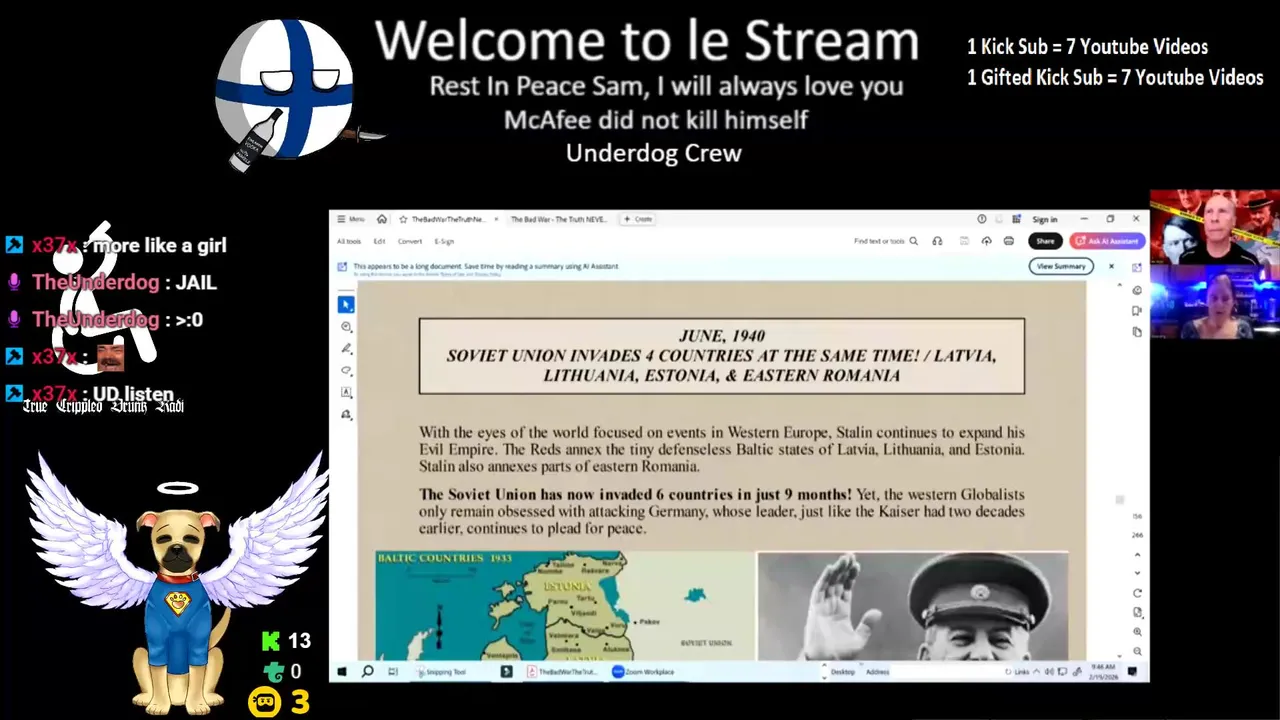This screenshot has height=720, width=1280.
Task: Choose the Sign stamp tool
Action: (x=346, y=415)
